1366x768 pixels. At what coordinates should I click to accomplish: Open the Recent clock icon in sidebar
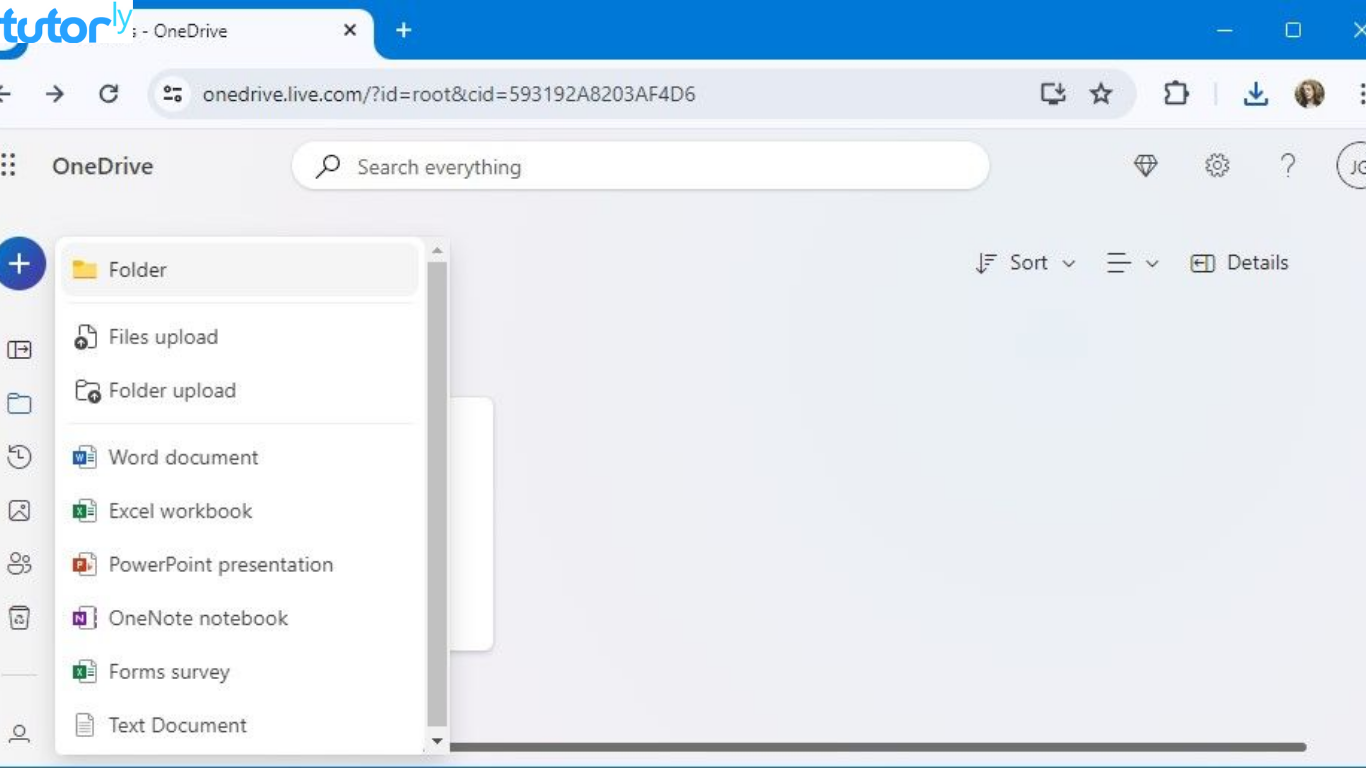pos(19,457)
